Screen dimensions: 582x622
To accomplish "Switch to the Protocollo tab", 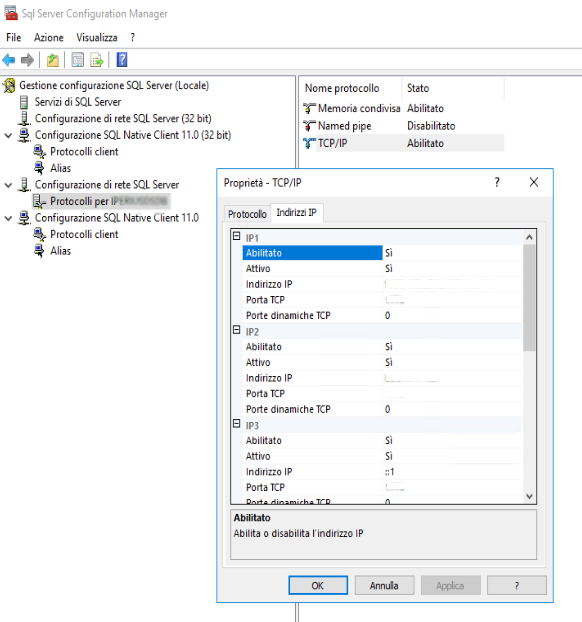I will tap(247, 214).
